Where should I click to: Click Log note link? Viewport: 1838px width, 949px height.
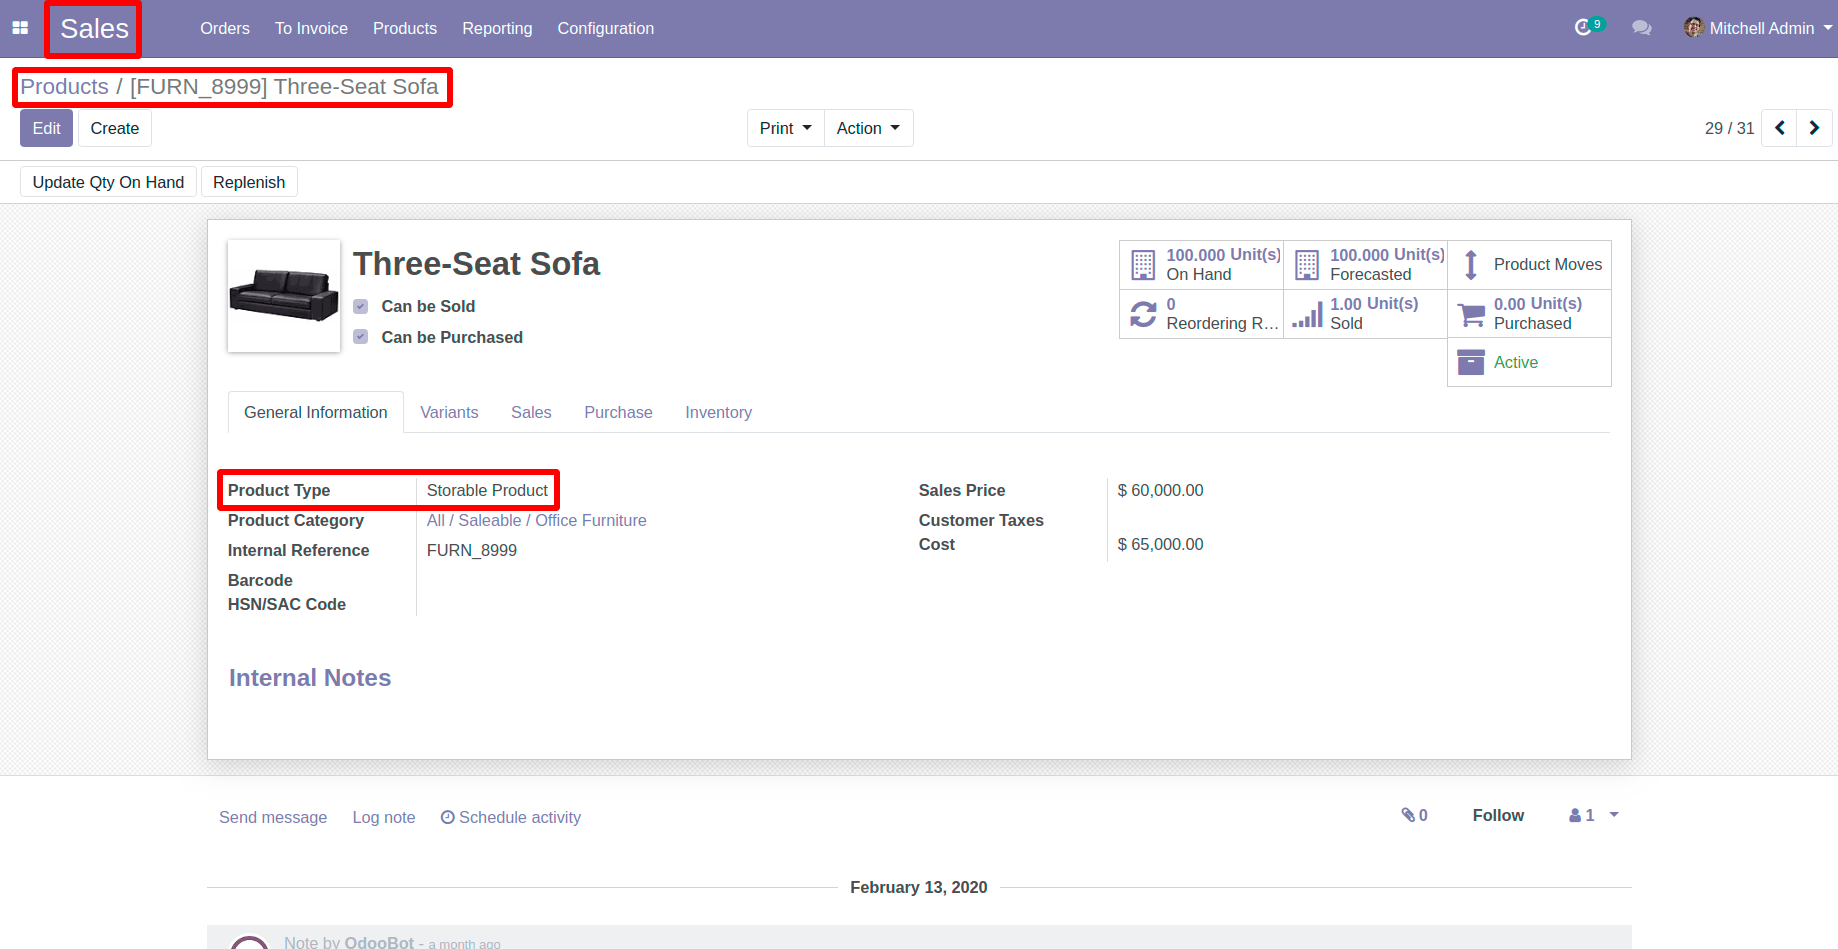383,817
